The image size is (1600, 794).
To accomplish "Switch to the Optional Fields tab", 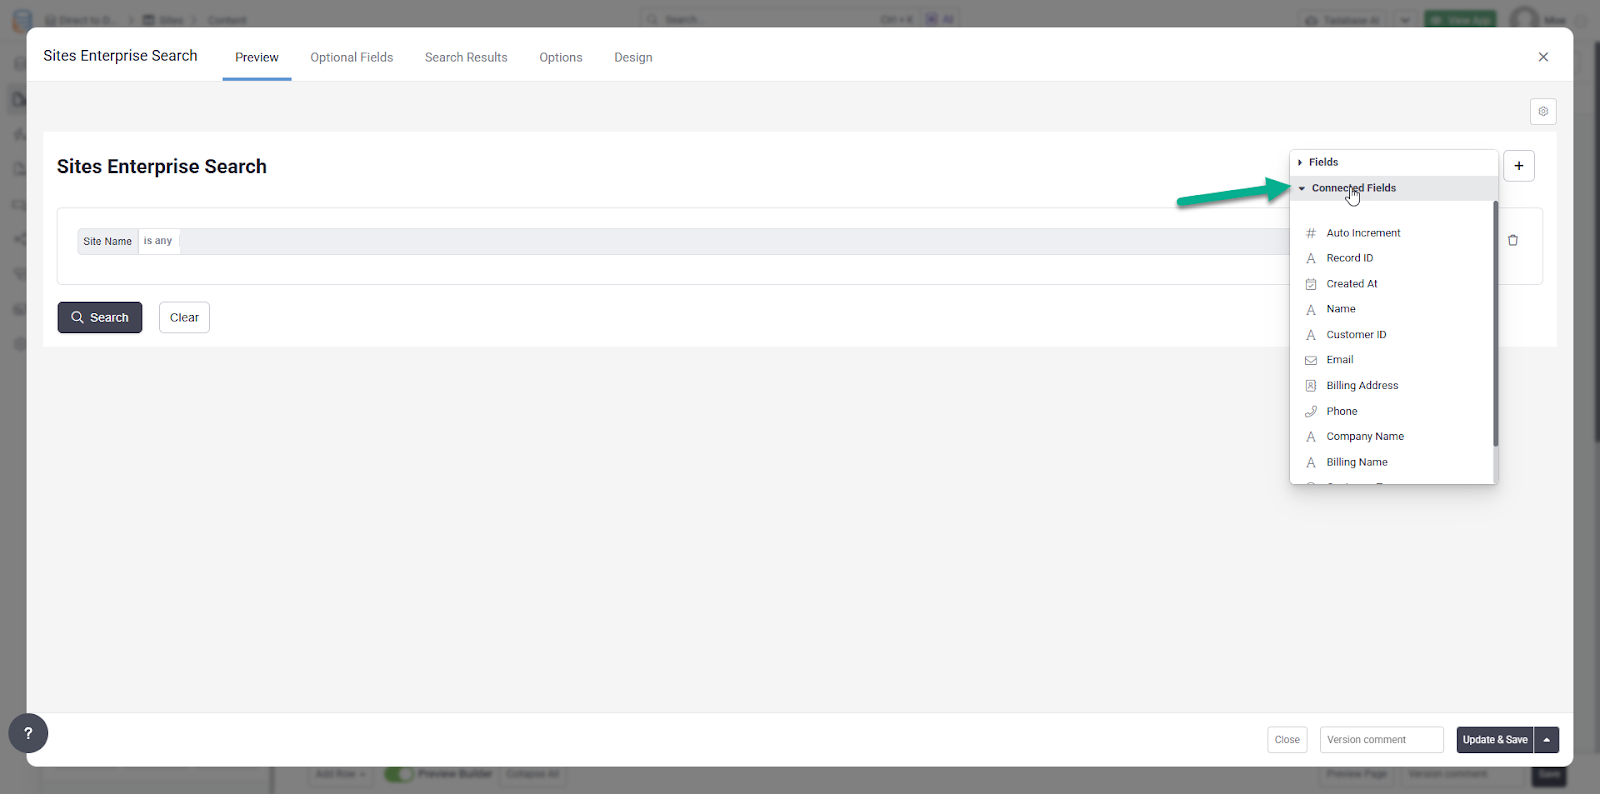I will point(351,57).
